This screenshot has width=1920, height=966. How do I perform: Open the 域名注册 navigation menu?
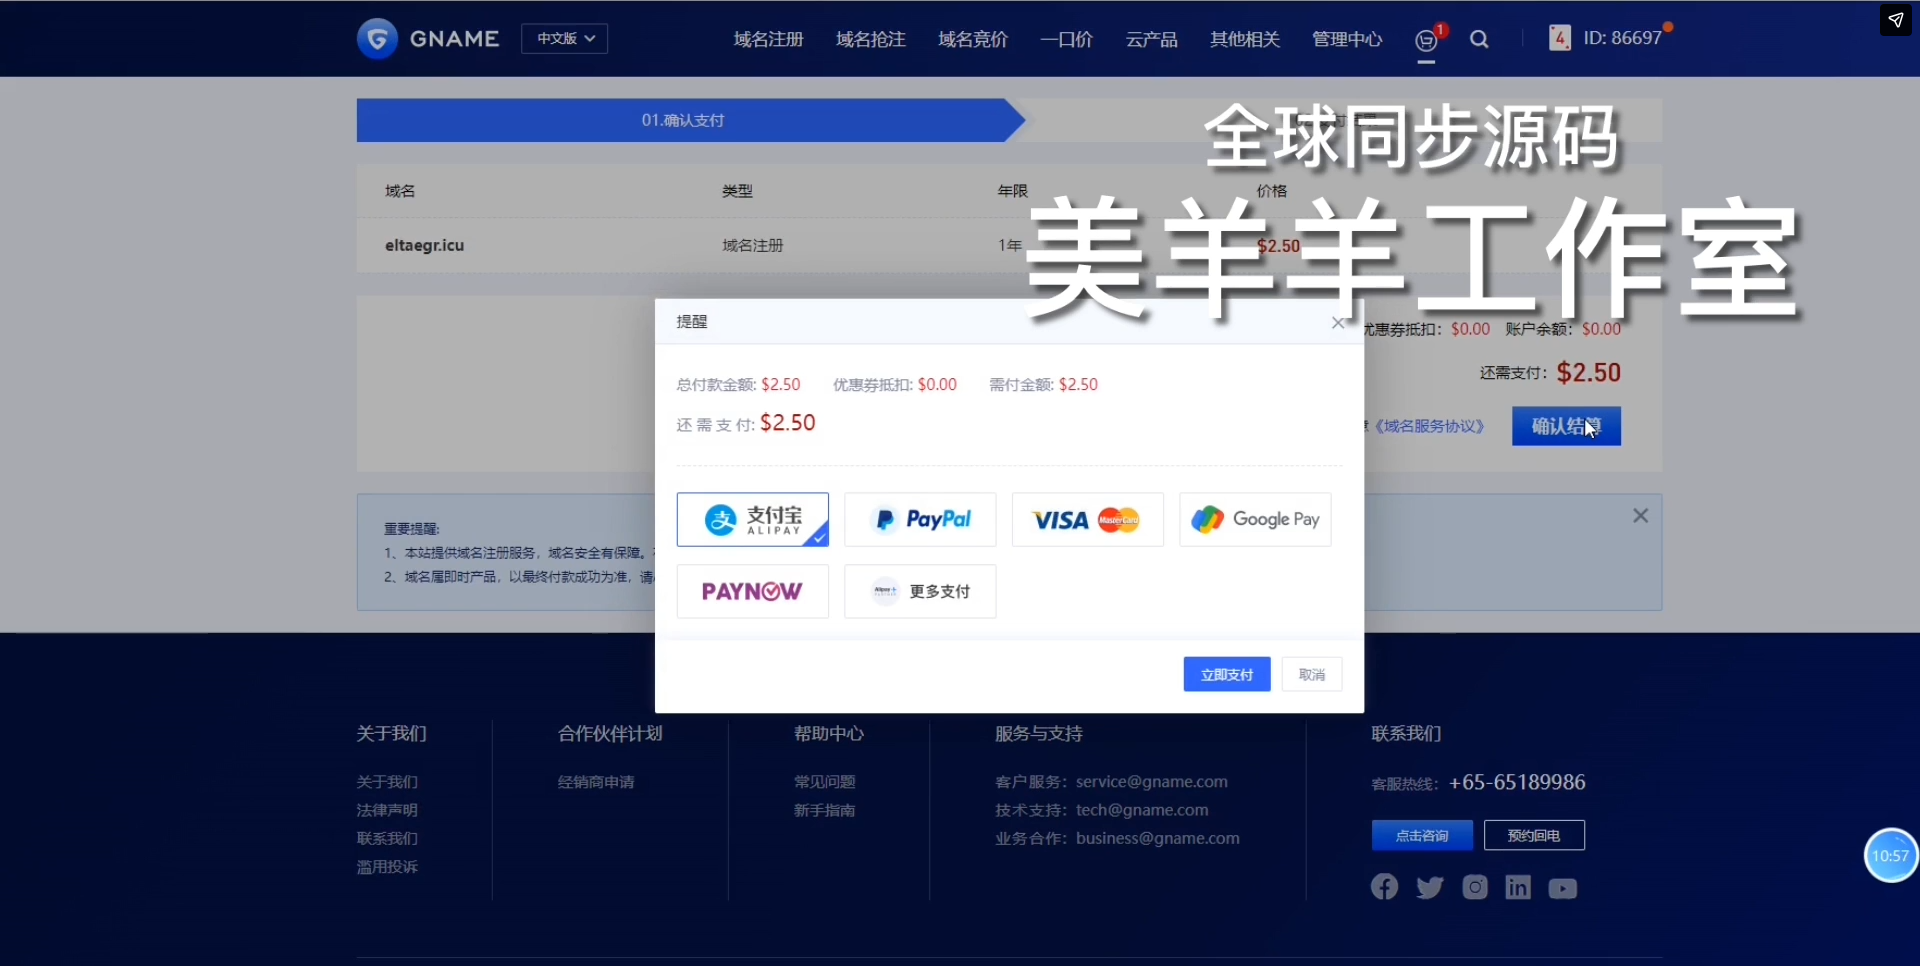(768, 40)
